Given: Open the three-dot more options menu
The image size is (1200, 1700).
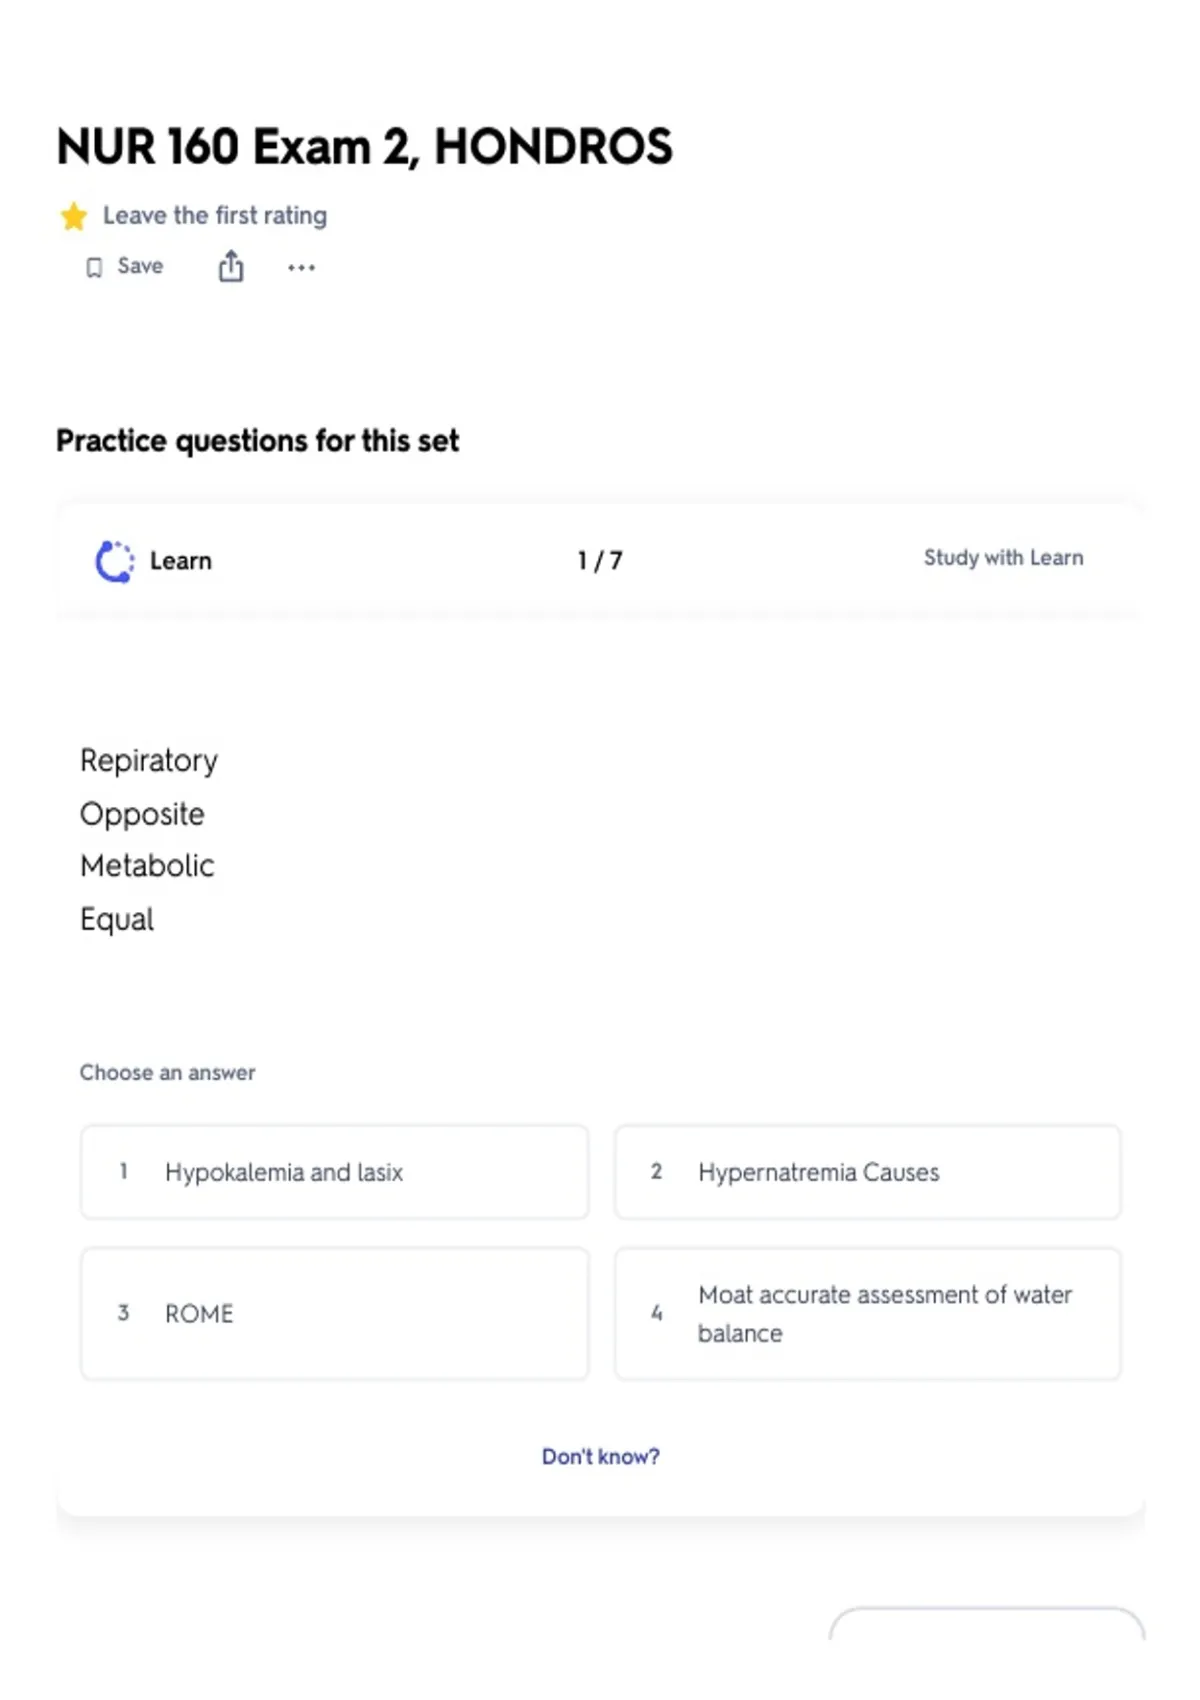Looking at the screenshot, I should point(301,267).
